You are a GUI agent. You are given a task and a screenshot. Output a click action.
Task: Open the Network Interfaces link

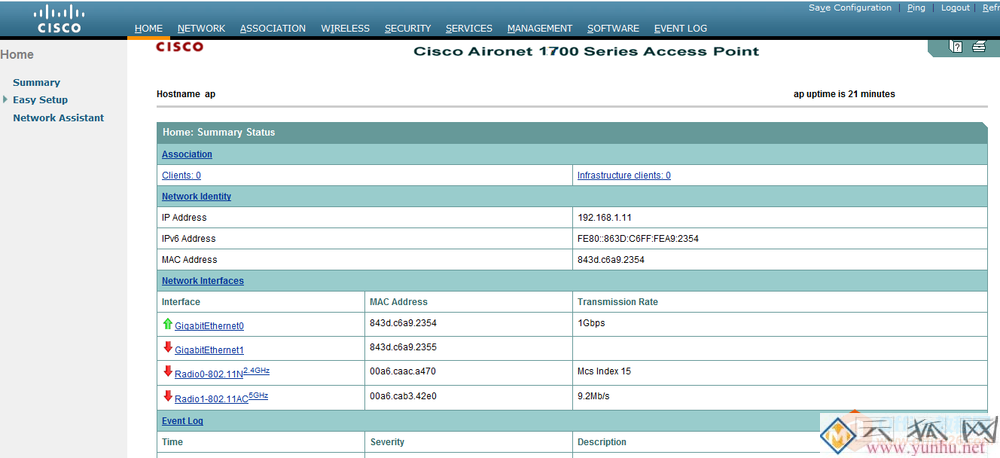(203, 281)
